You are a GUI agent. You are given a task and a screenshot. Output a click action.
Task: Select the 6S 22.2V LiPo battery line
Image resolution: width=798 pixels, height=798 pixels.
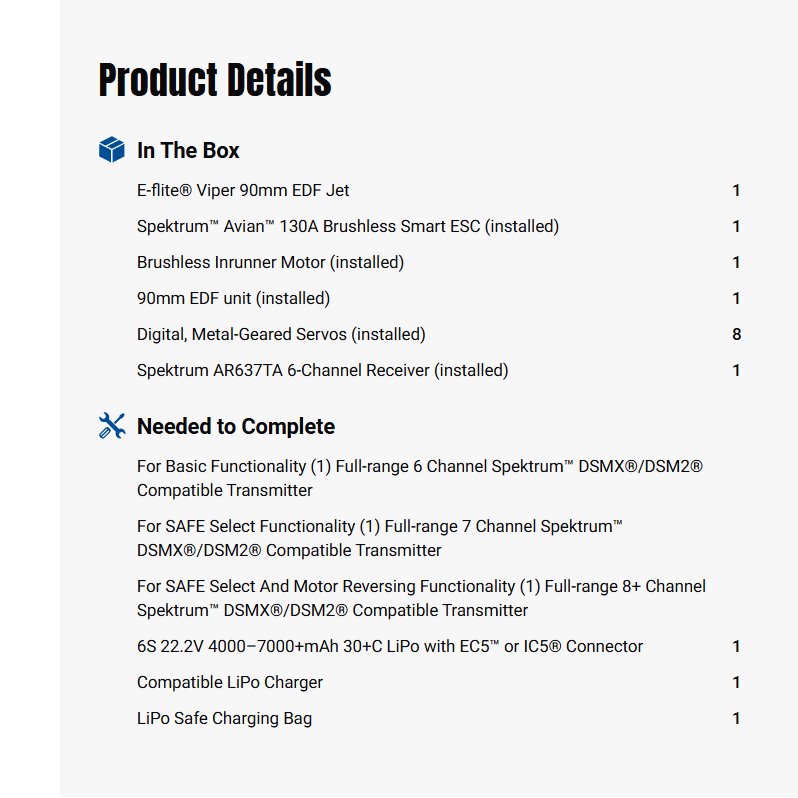390,646
